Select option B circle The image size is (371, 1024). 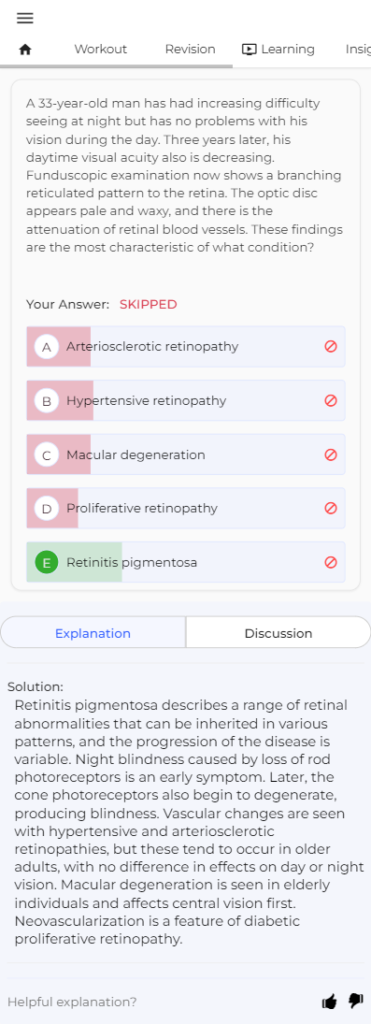(x=46, y=400)
